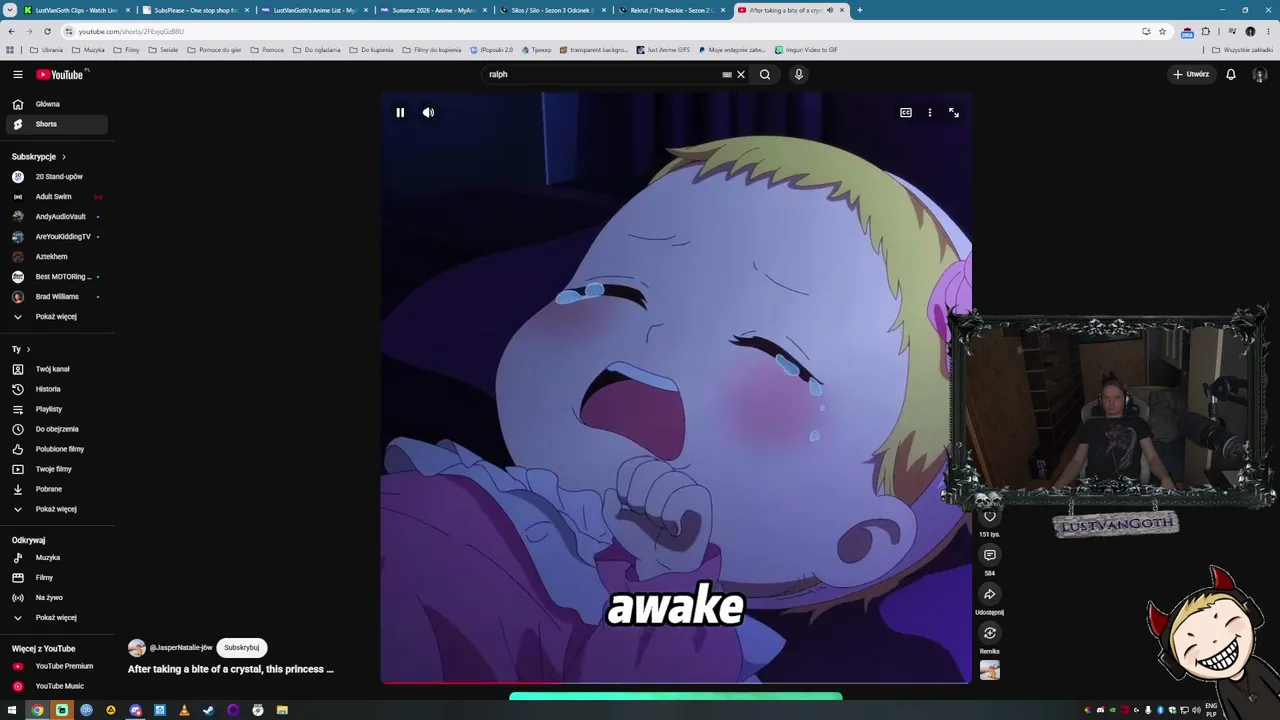The image size is (1280, 720).
Task: Toggle closed captions on the Short
Action: tap(906, 113)
